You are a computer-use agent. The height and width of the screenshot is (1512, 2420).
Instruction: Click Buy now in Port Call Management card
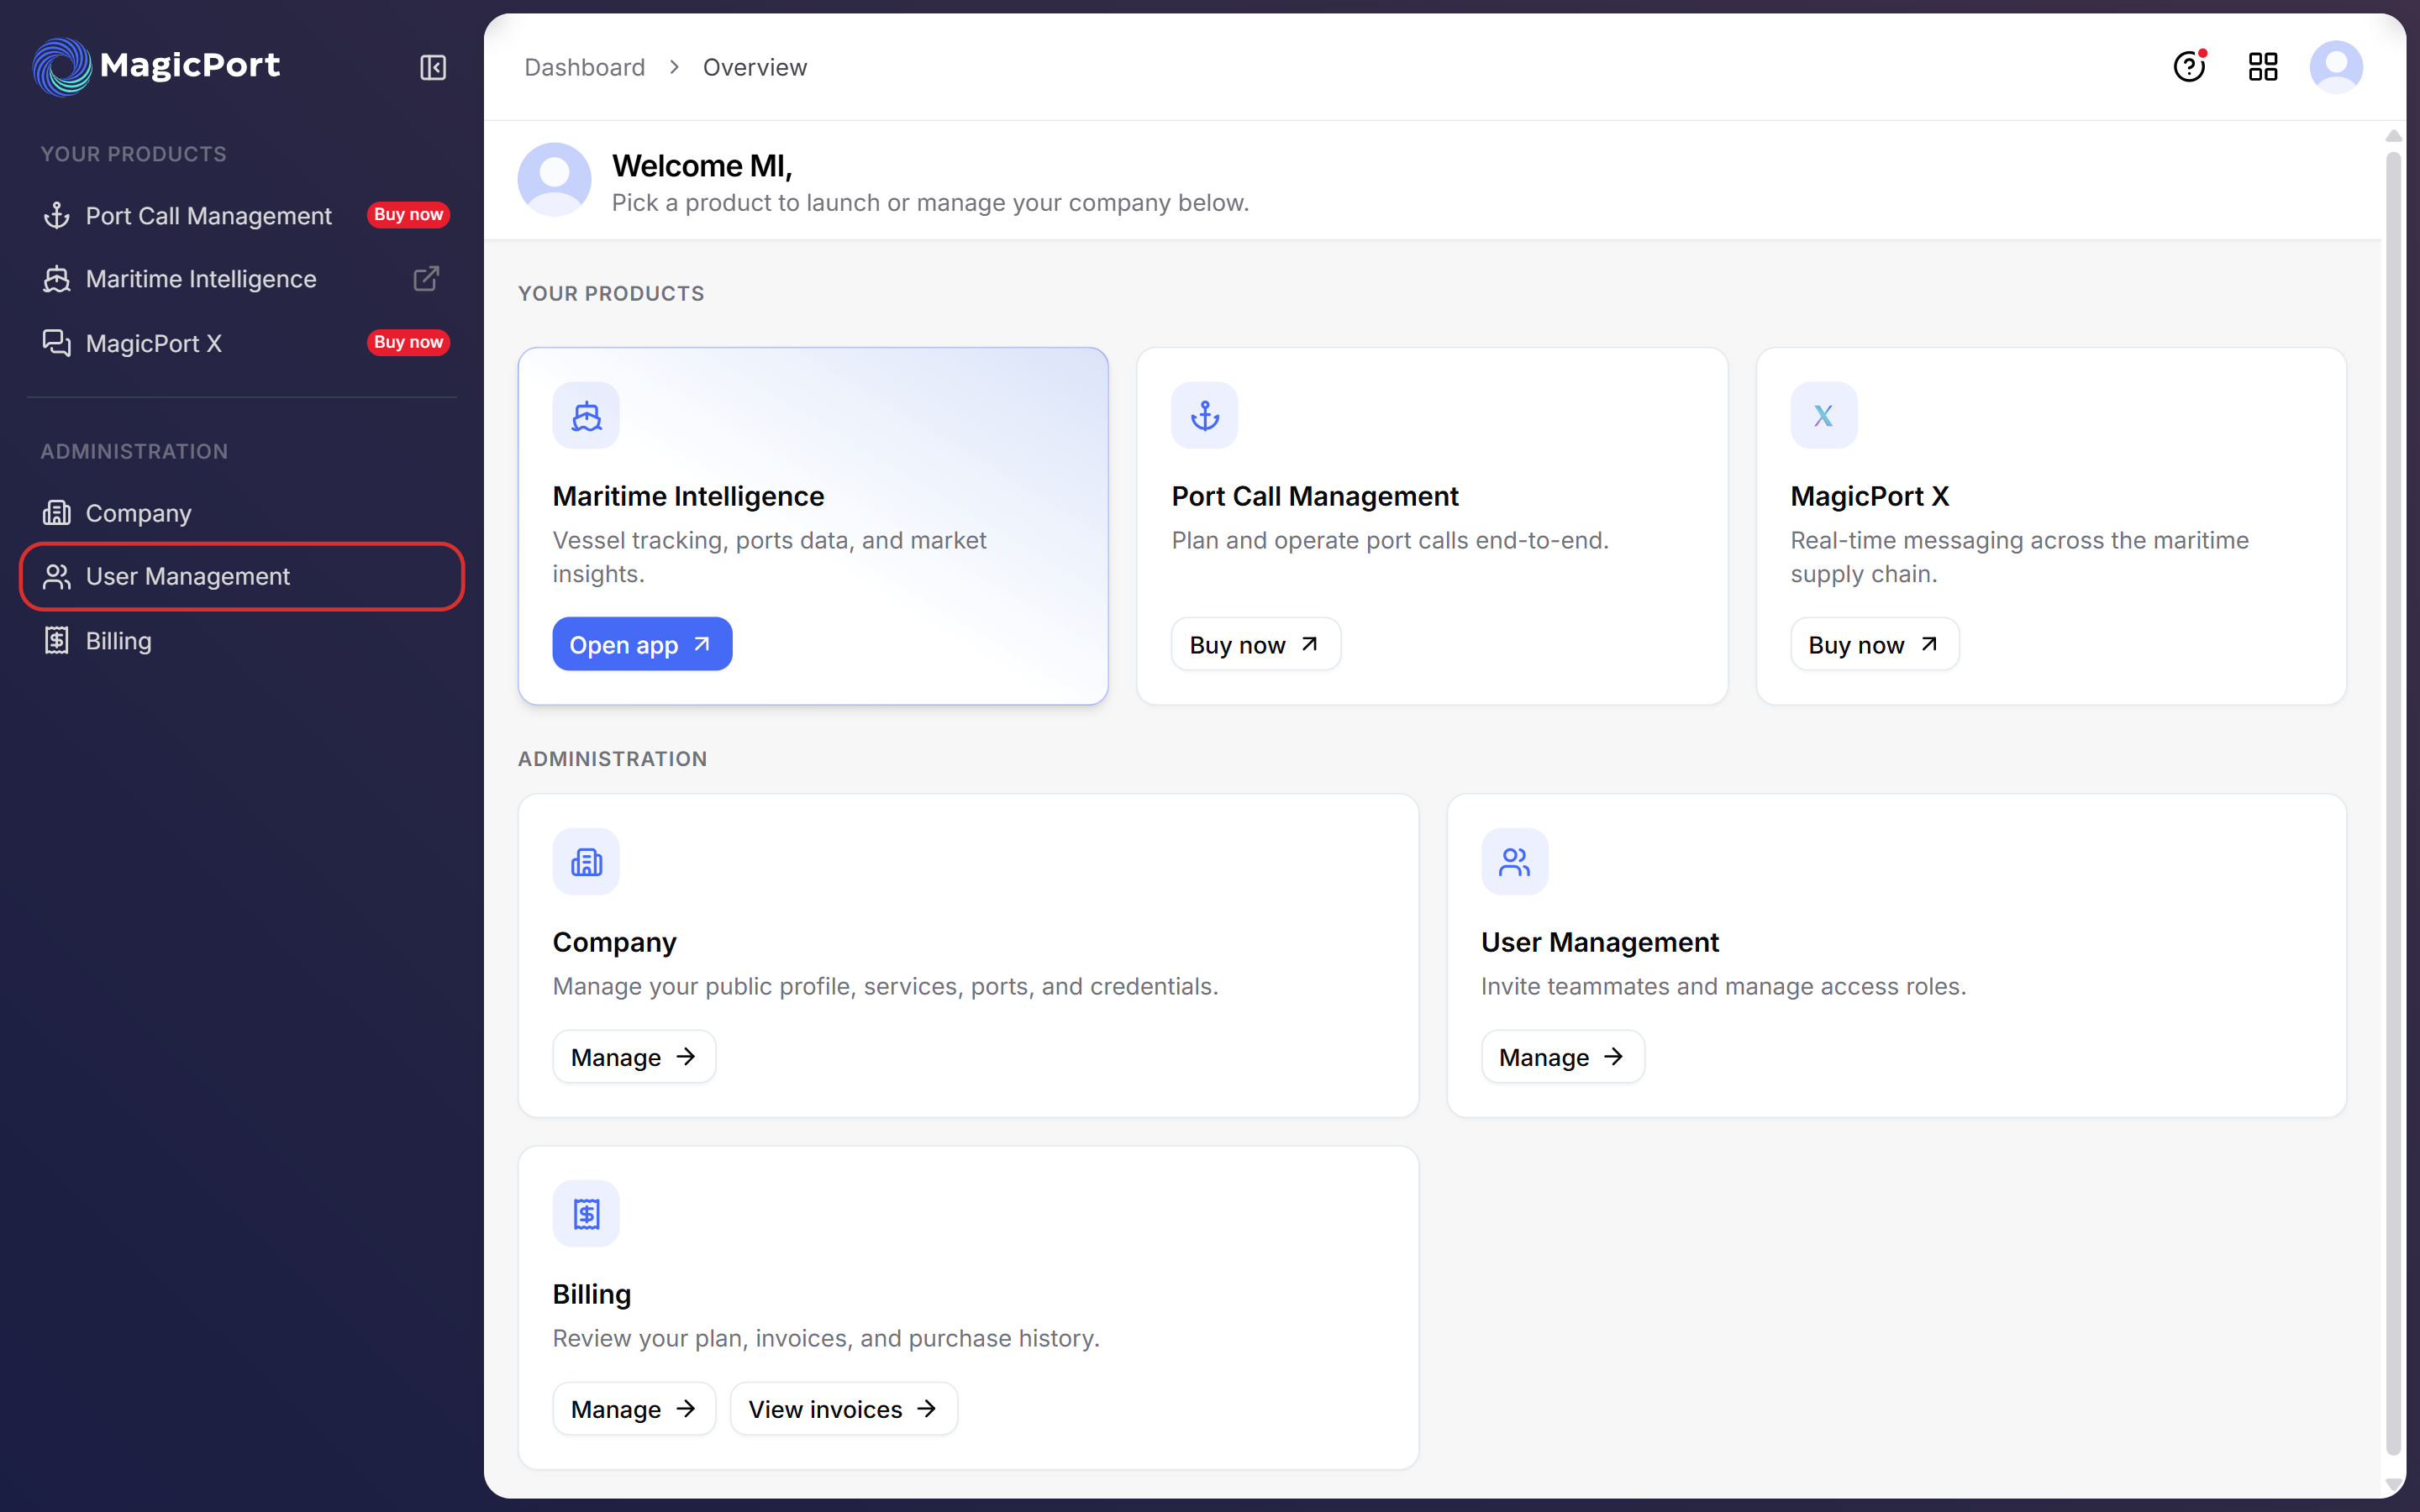pyautogui.click(x=1255, y=644)
